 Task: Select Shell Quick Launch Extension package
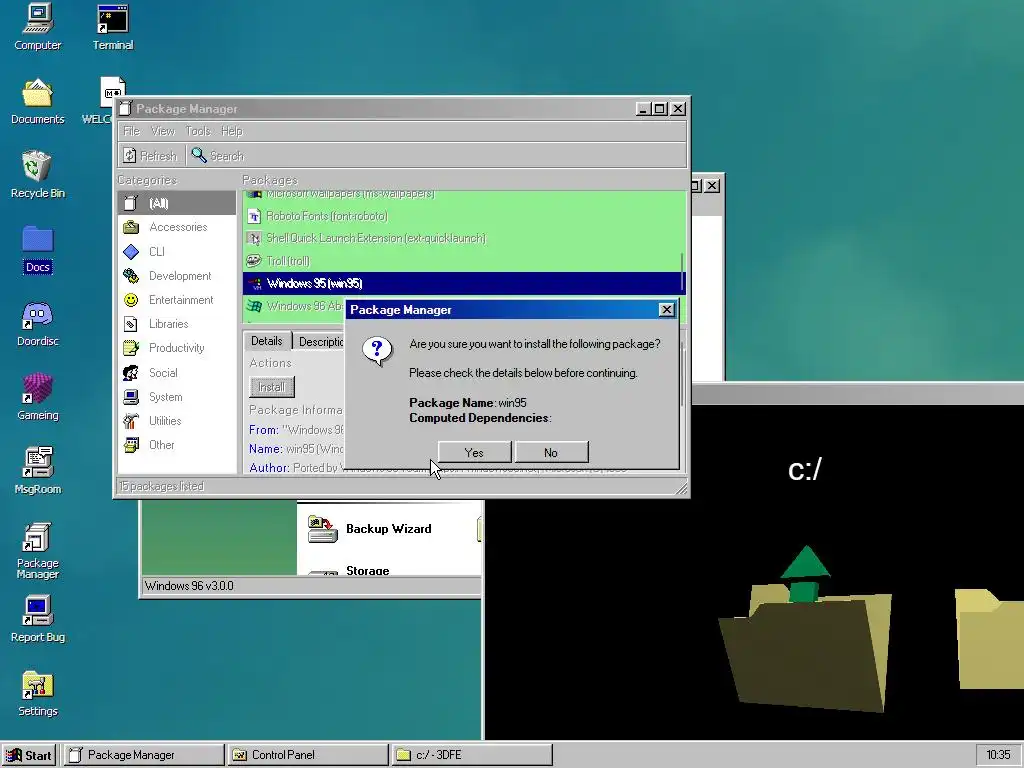pos(462,238)
